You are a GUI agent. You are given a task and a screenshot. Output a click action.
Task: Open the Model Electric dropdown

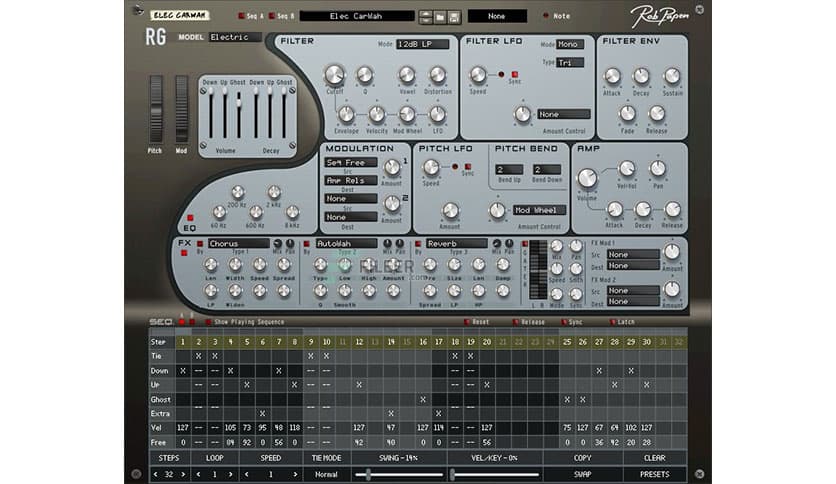click(235, 37)
